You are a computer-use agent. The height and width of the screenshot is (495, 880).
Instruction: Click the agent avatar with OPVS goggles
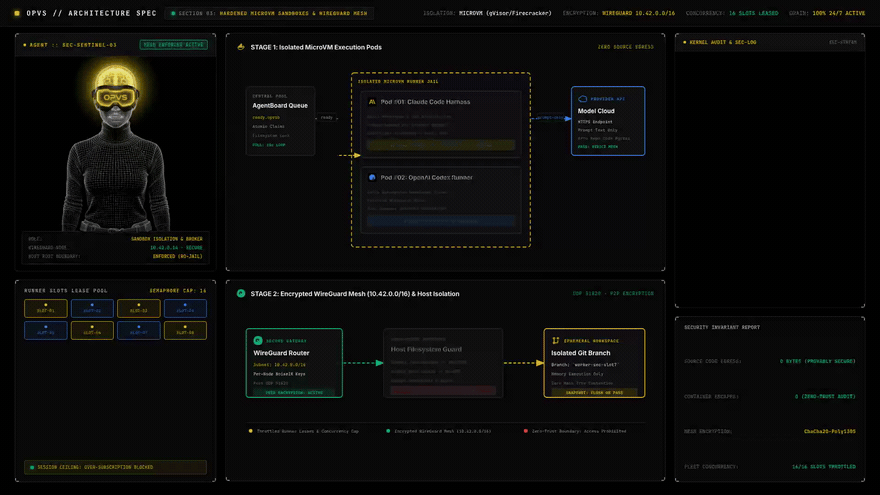[116, 147]
